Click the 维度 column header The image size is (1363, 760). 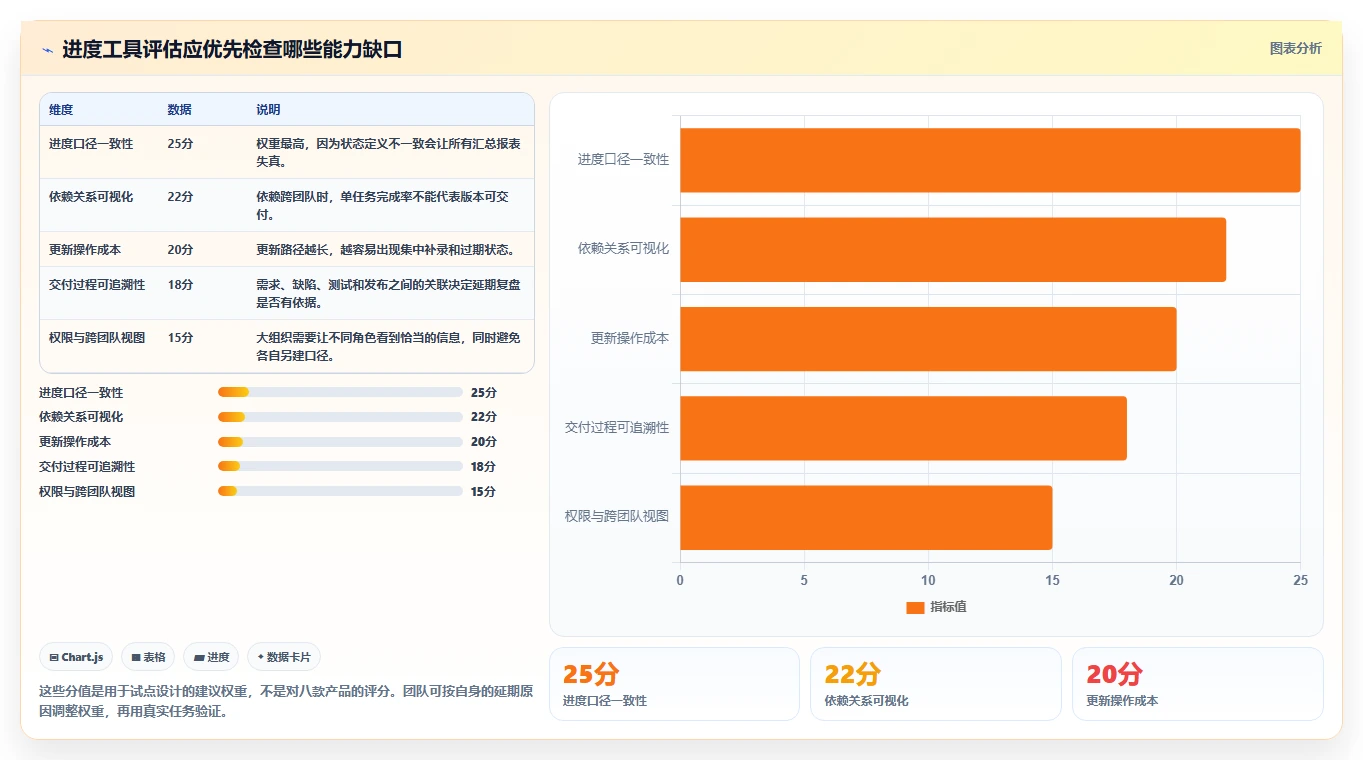(61, 109)
